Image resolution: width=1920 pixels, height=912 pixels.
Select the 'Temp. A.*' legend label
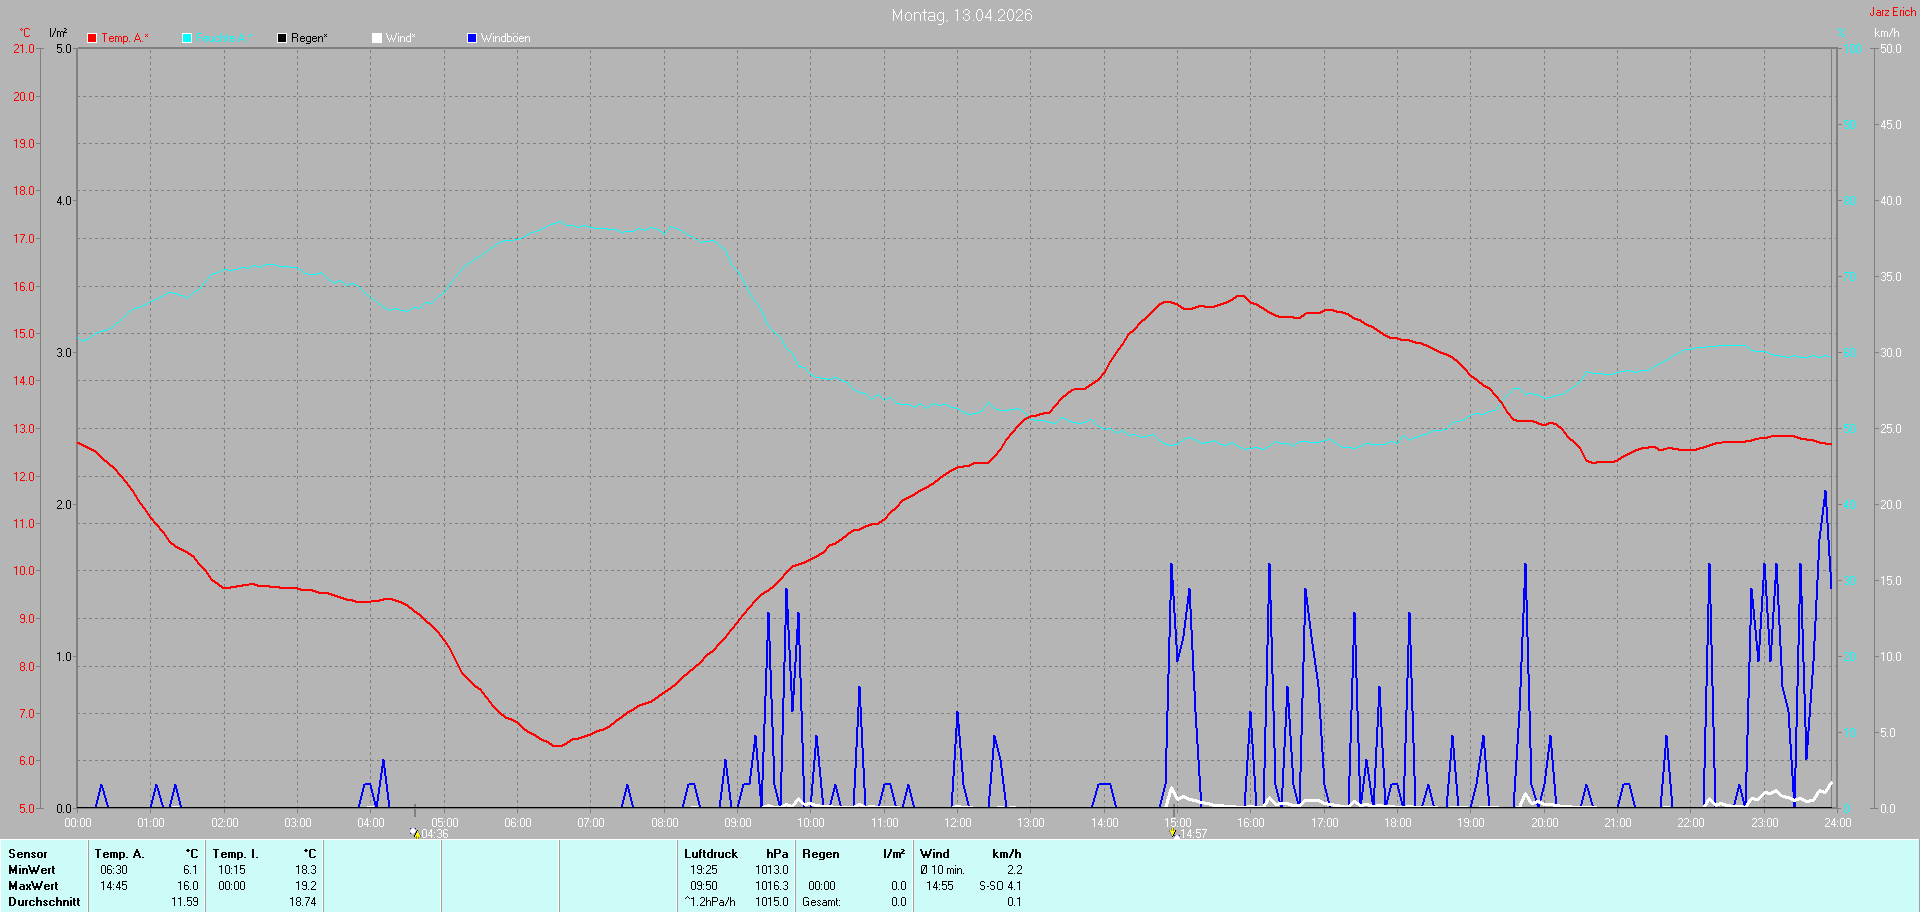tap(125, 38)
